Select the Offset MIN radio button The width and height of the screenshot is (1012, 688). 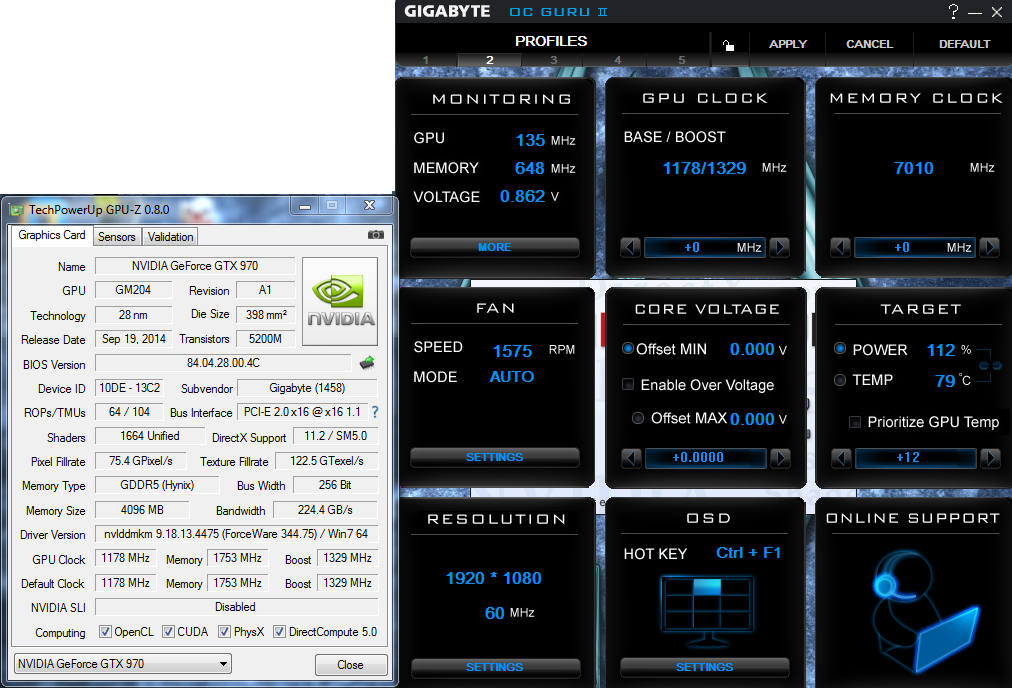point(627,349)
